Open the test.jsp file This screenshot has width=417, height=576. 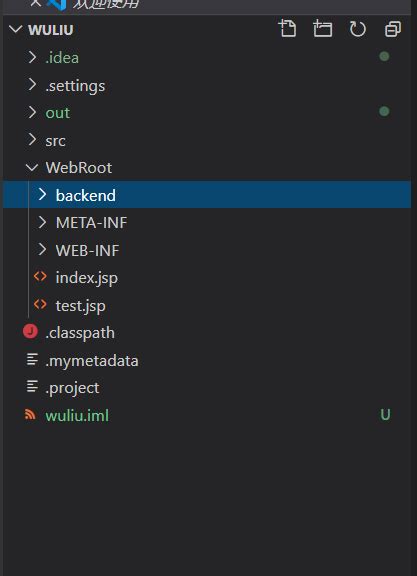click(x=207, y=305)
